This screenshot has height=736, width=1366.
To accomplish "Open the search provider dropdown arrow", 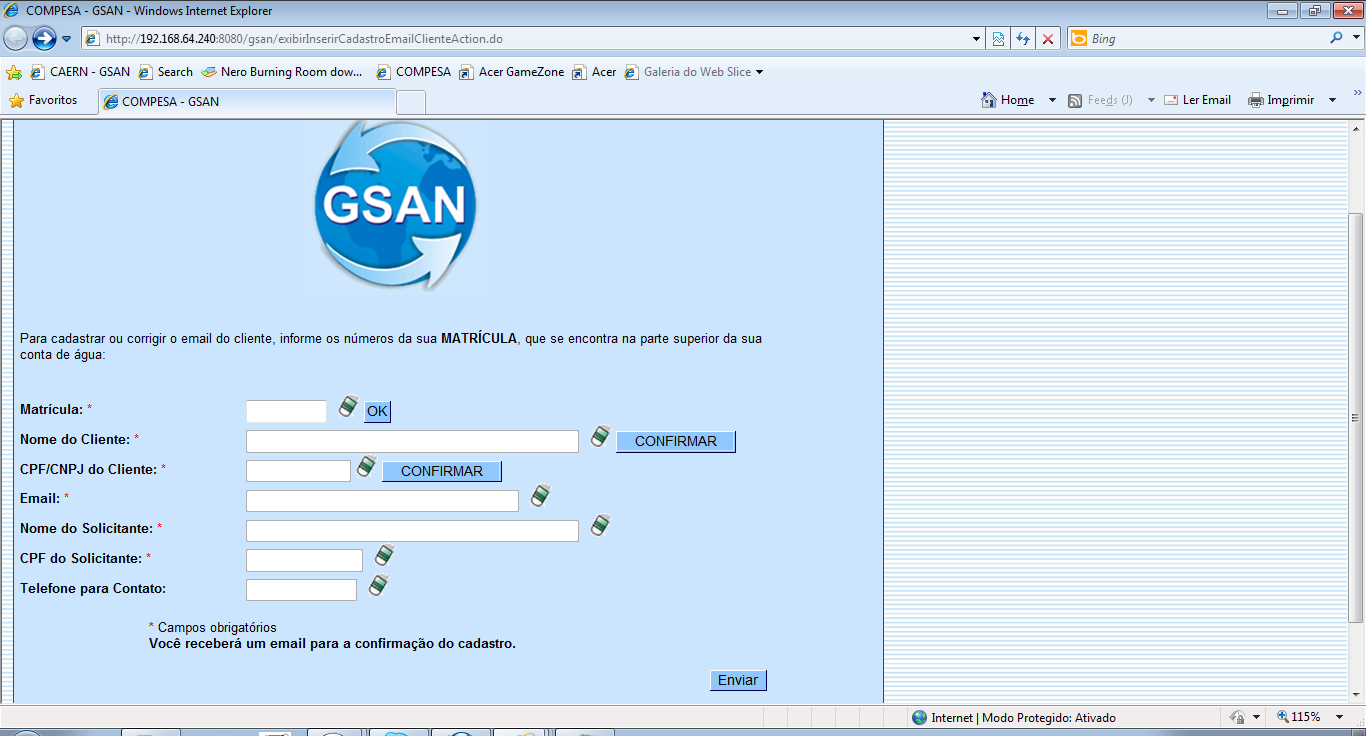I will (x=1355, y=39).
